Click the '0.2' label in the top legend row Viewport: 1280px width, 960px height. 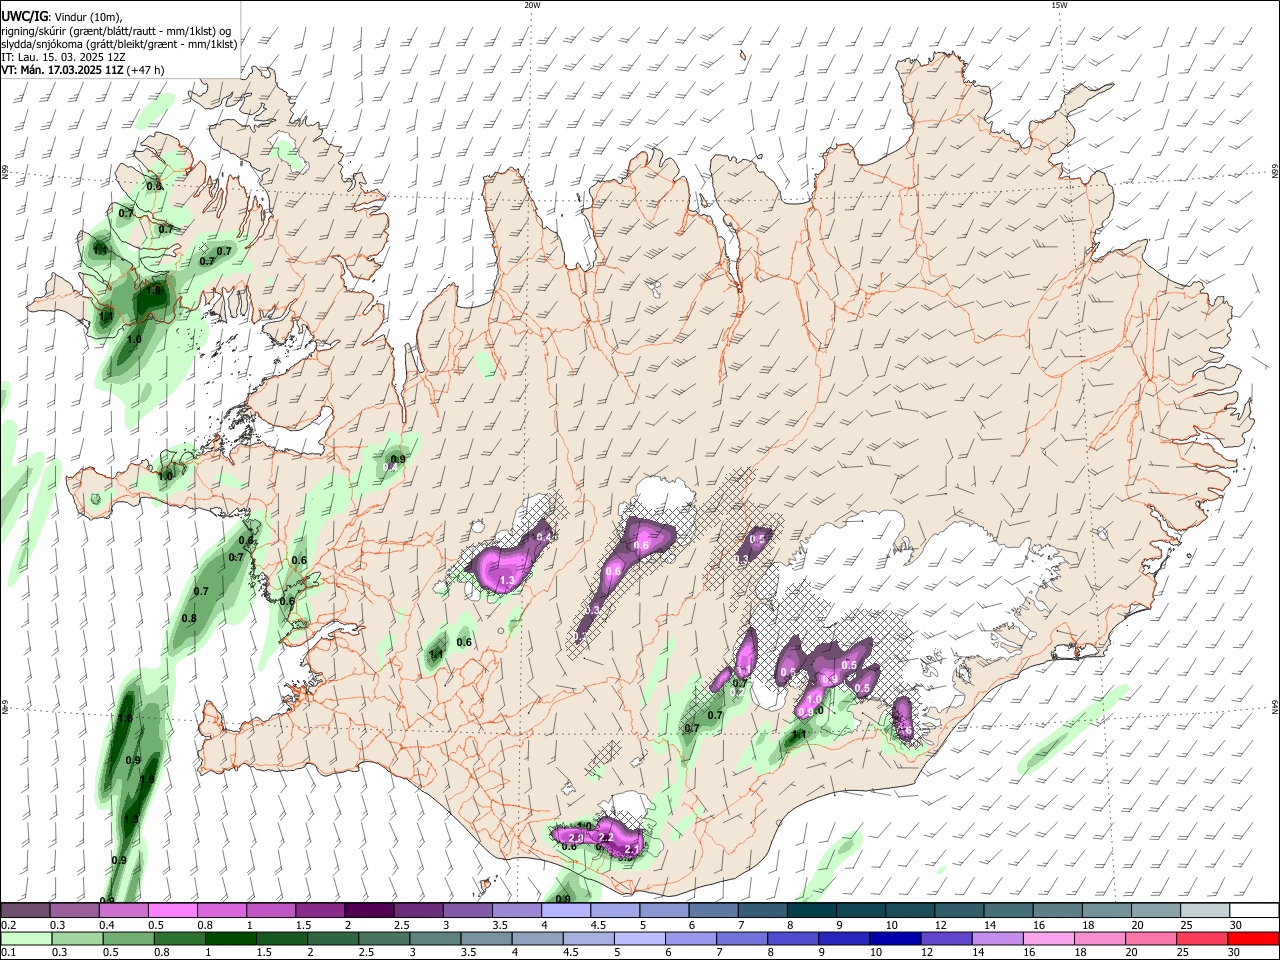(8, 925)
